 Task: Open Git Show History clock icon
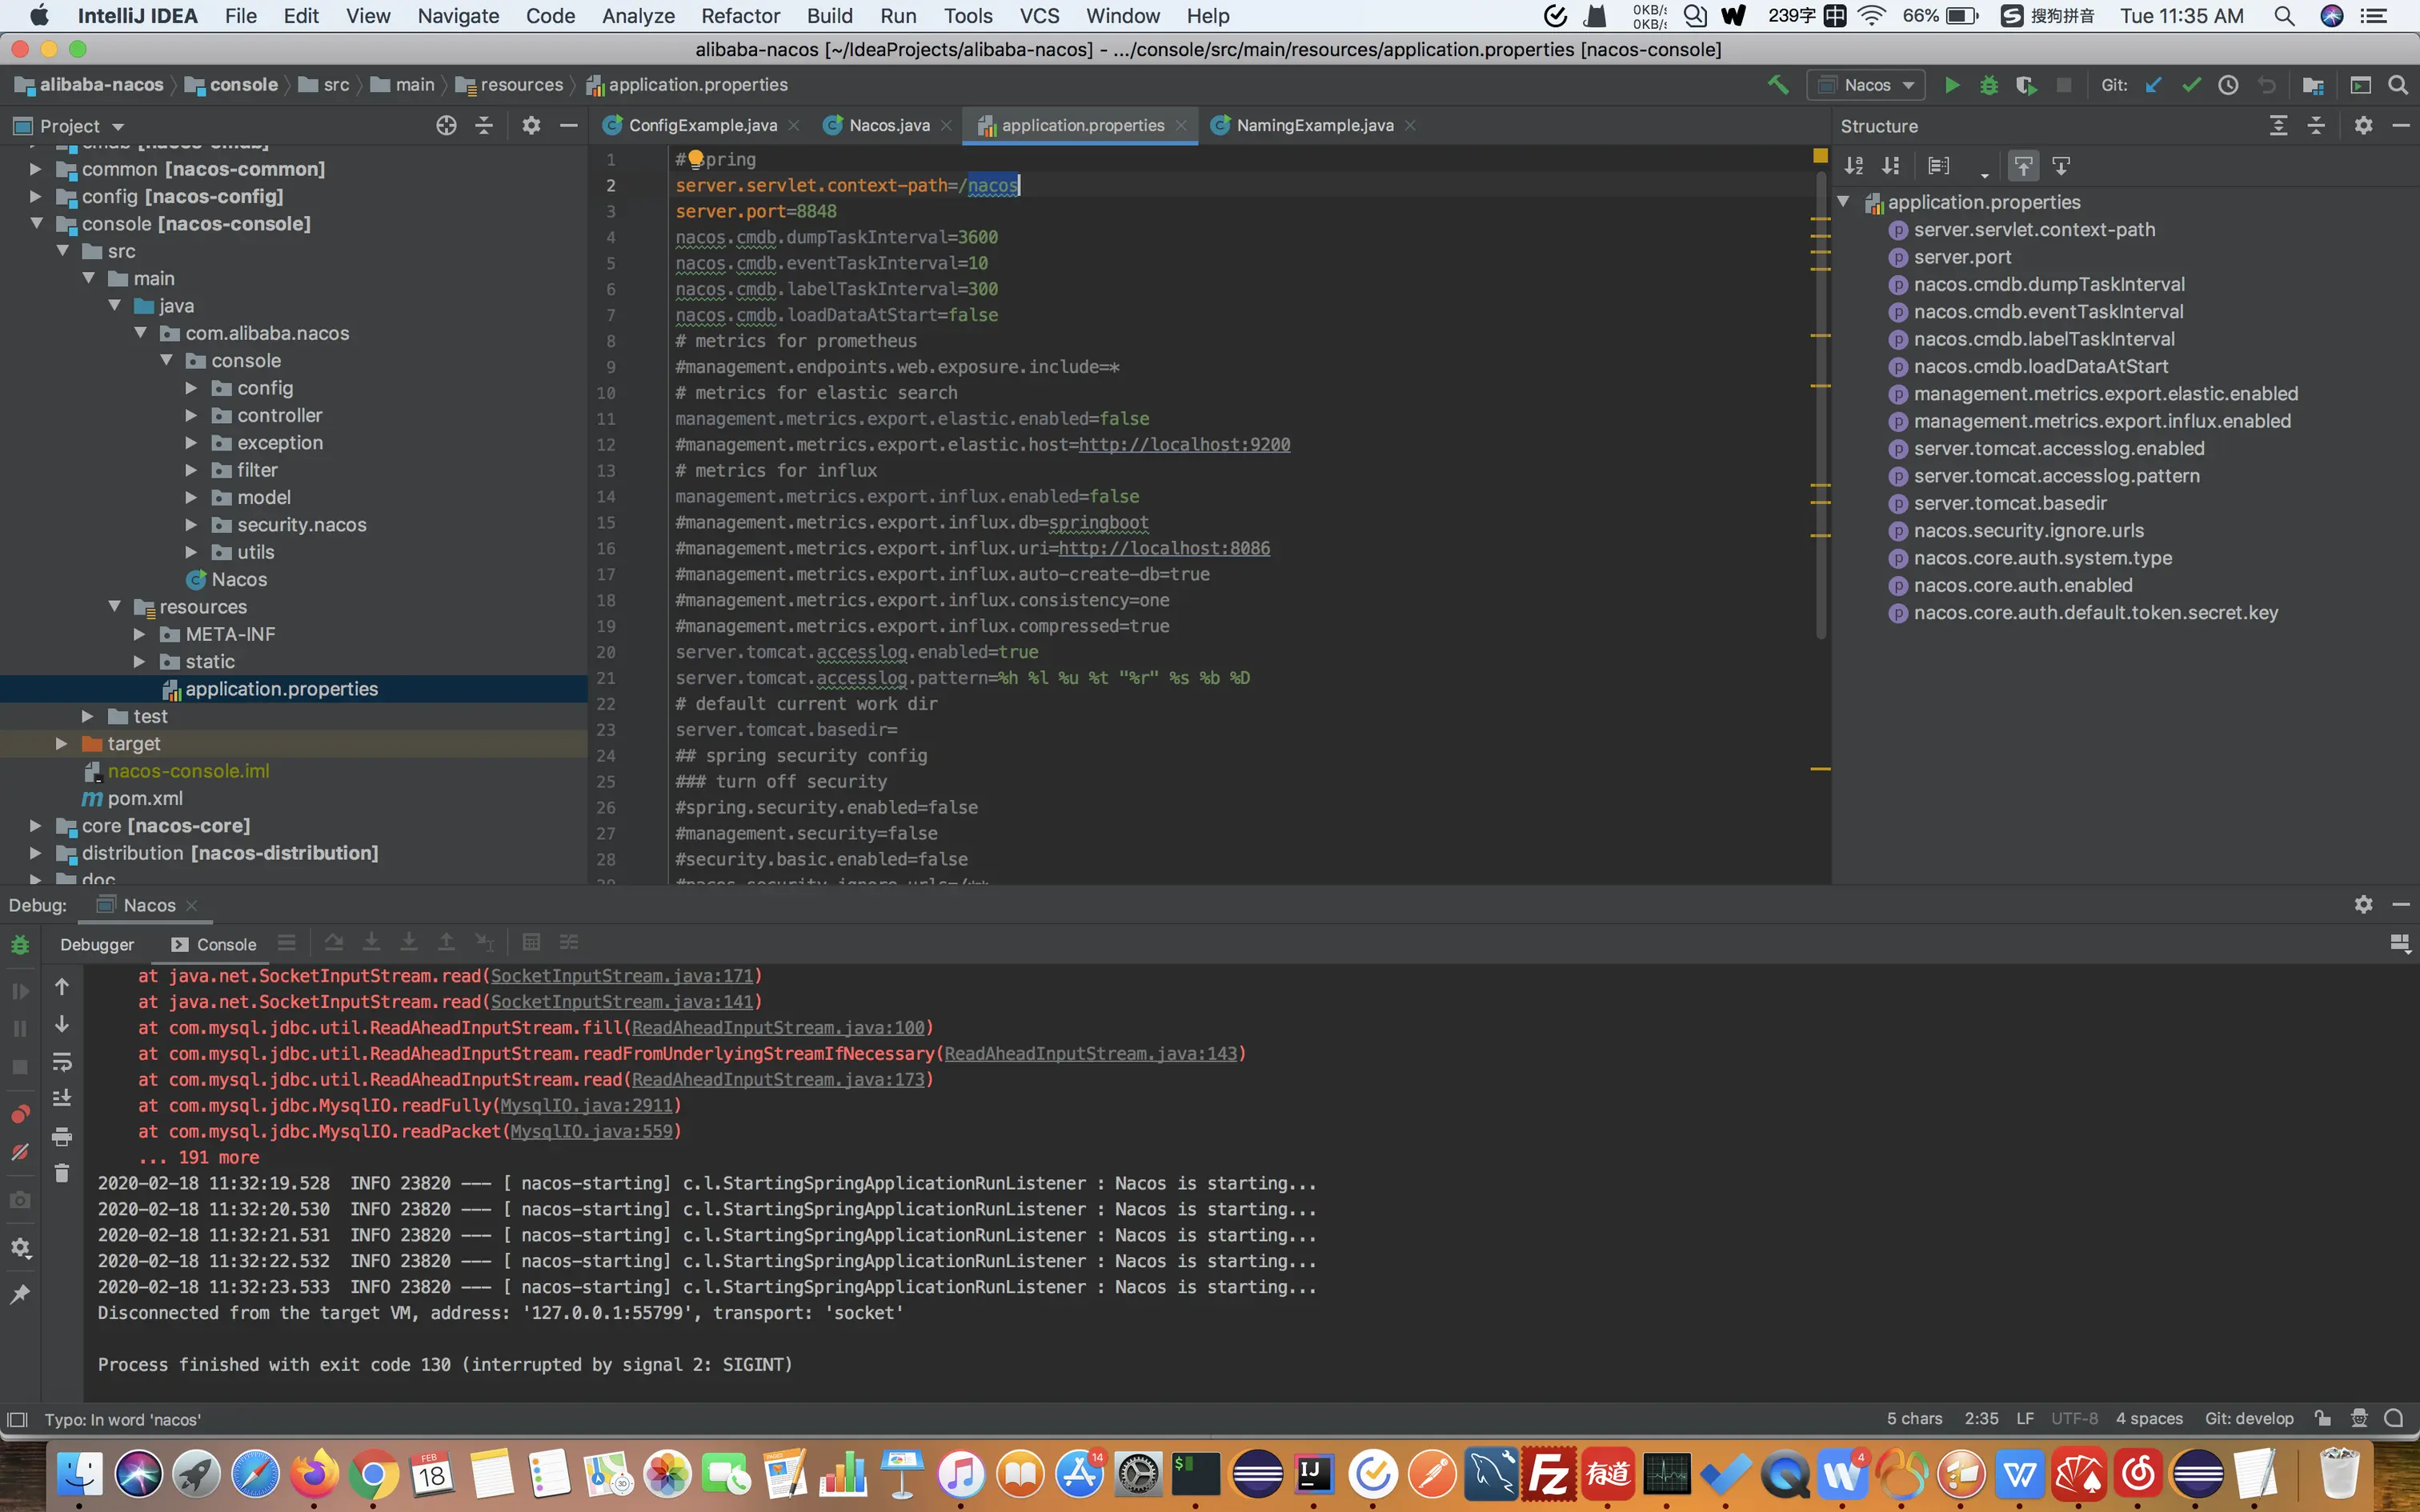coord(2228,85)
